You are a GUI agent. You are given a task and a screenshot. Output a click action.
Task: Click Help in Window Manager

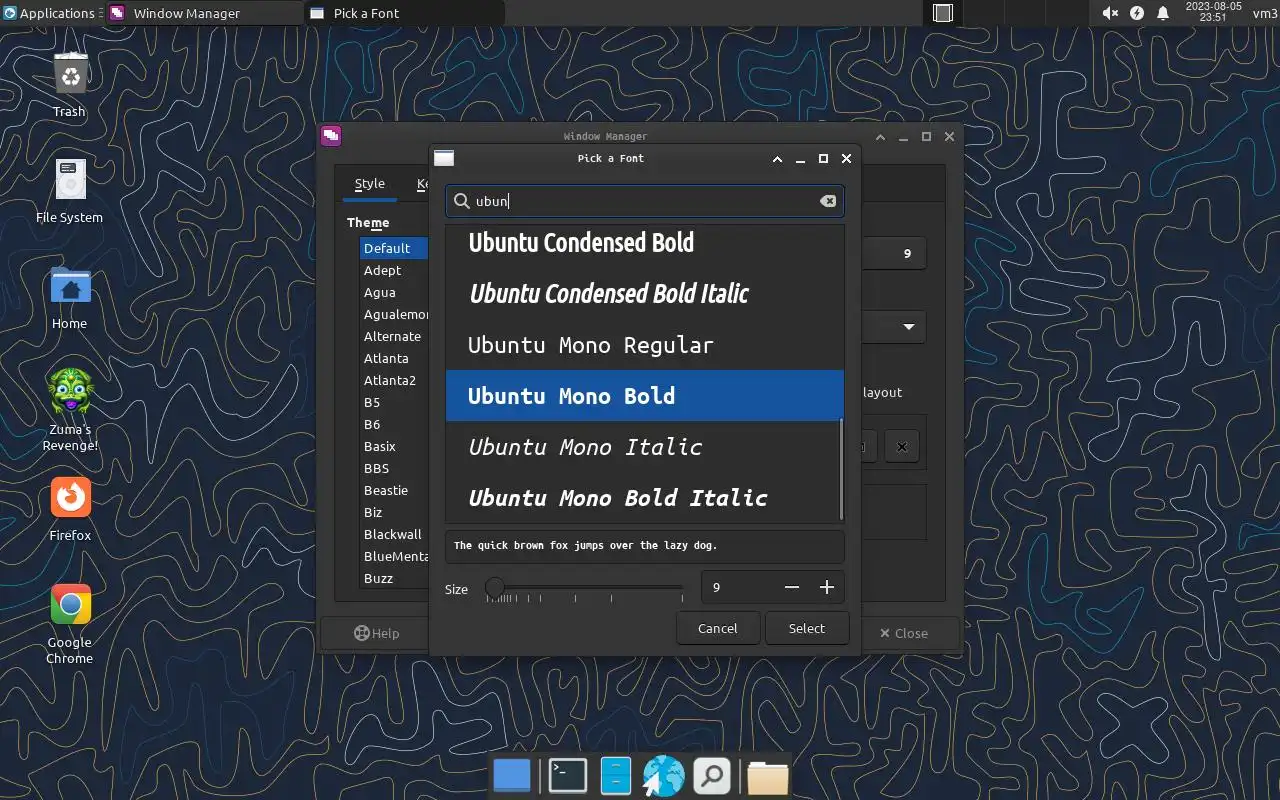tap(376, 633)
